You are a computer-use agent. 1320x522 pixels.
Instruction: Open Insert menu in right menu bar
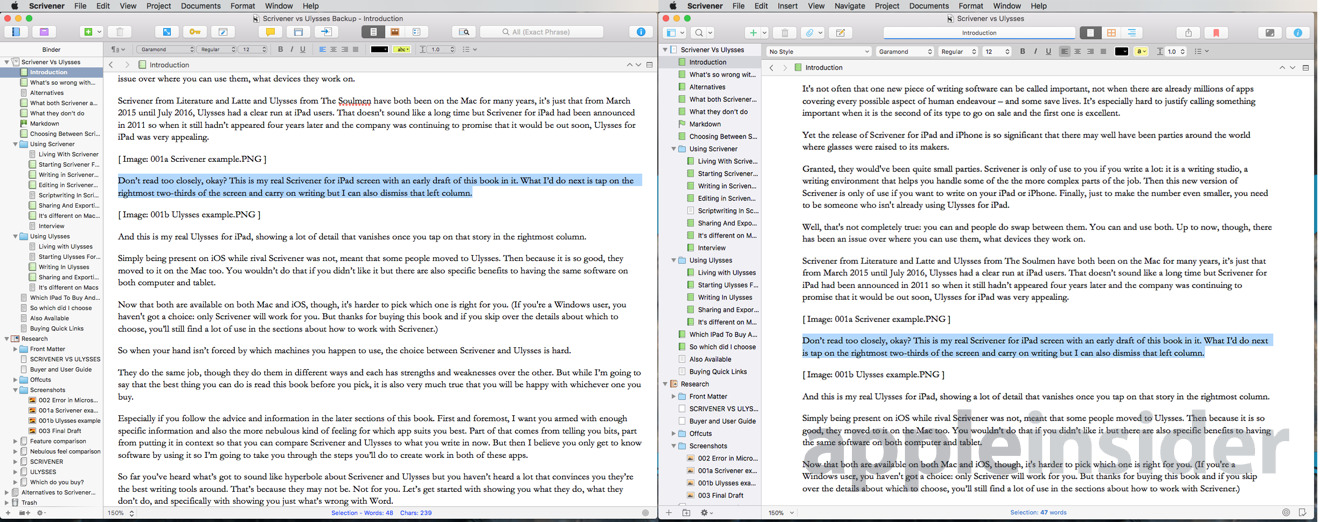click(x=787, y=6)
